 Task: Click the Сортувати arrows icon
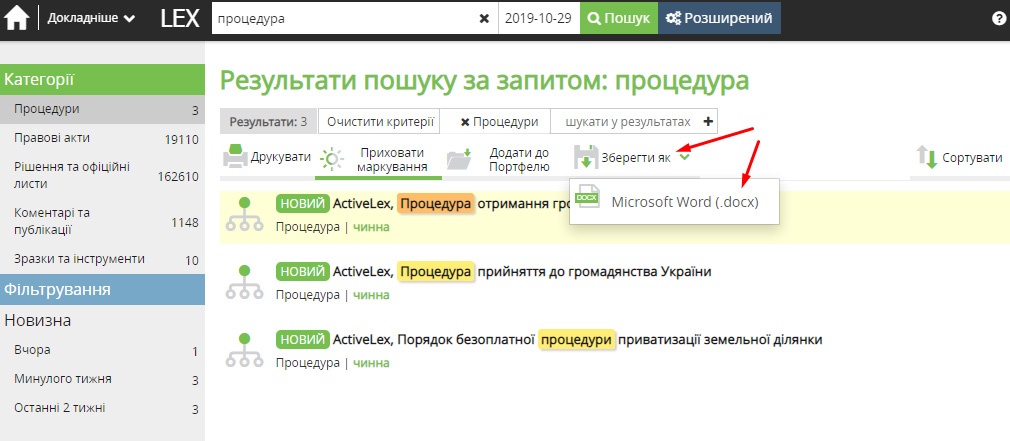(x=926, y=158)
